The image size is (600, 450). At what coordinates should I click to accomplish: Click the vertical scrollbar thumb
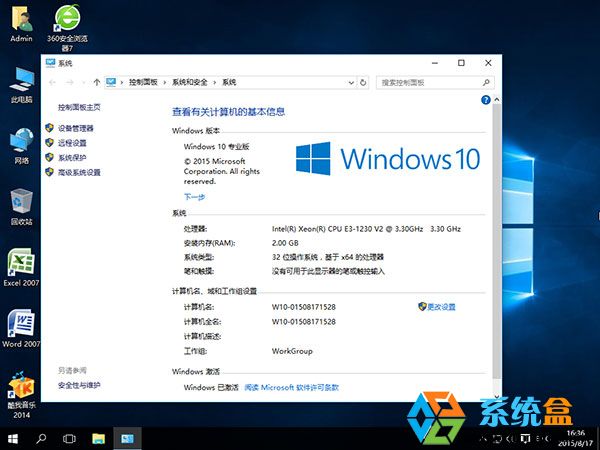tap(497, 241)
